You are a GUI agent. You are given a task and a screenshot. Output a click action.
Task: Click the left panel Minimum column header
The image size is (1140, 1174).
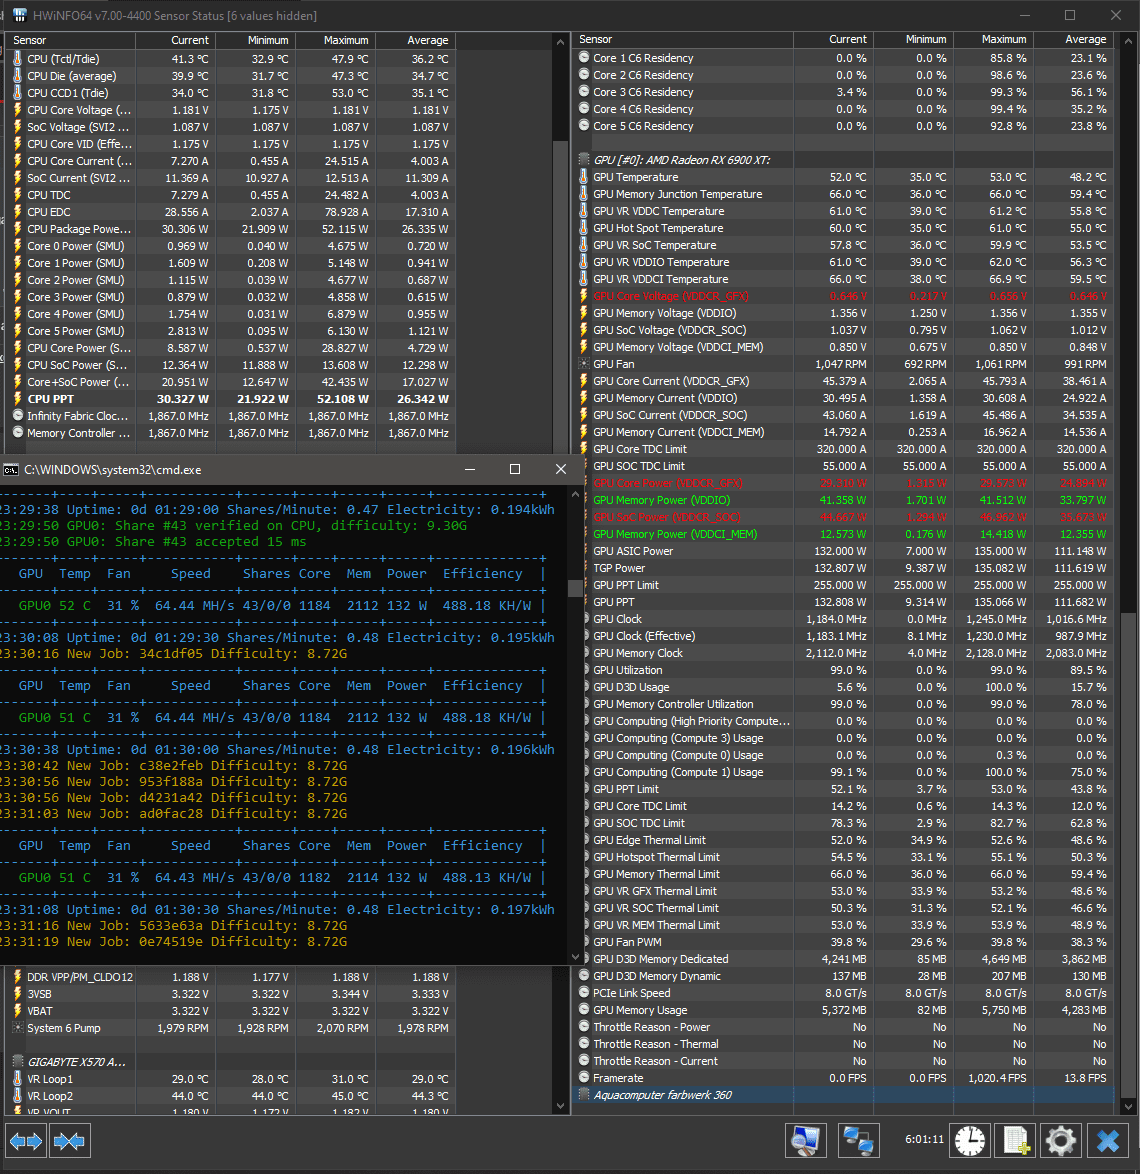256,40
